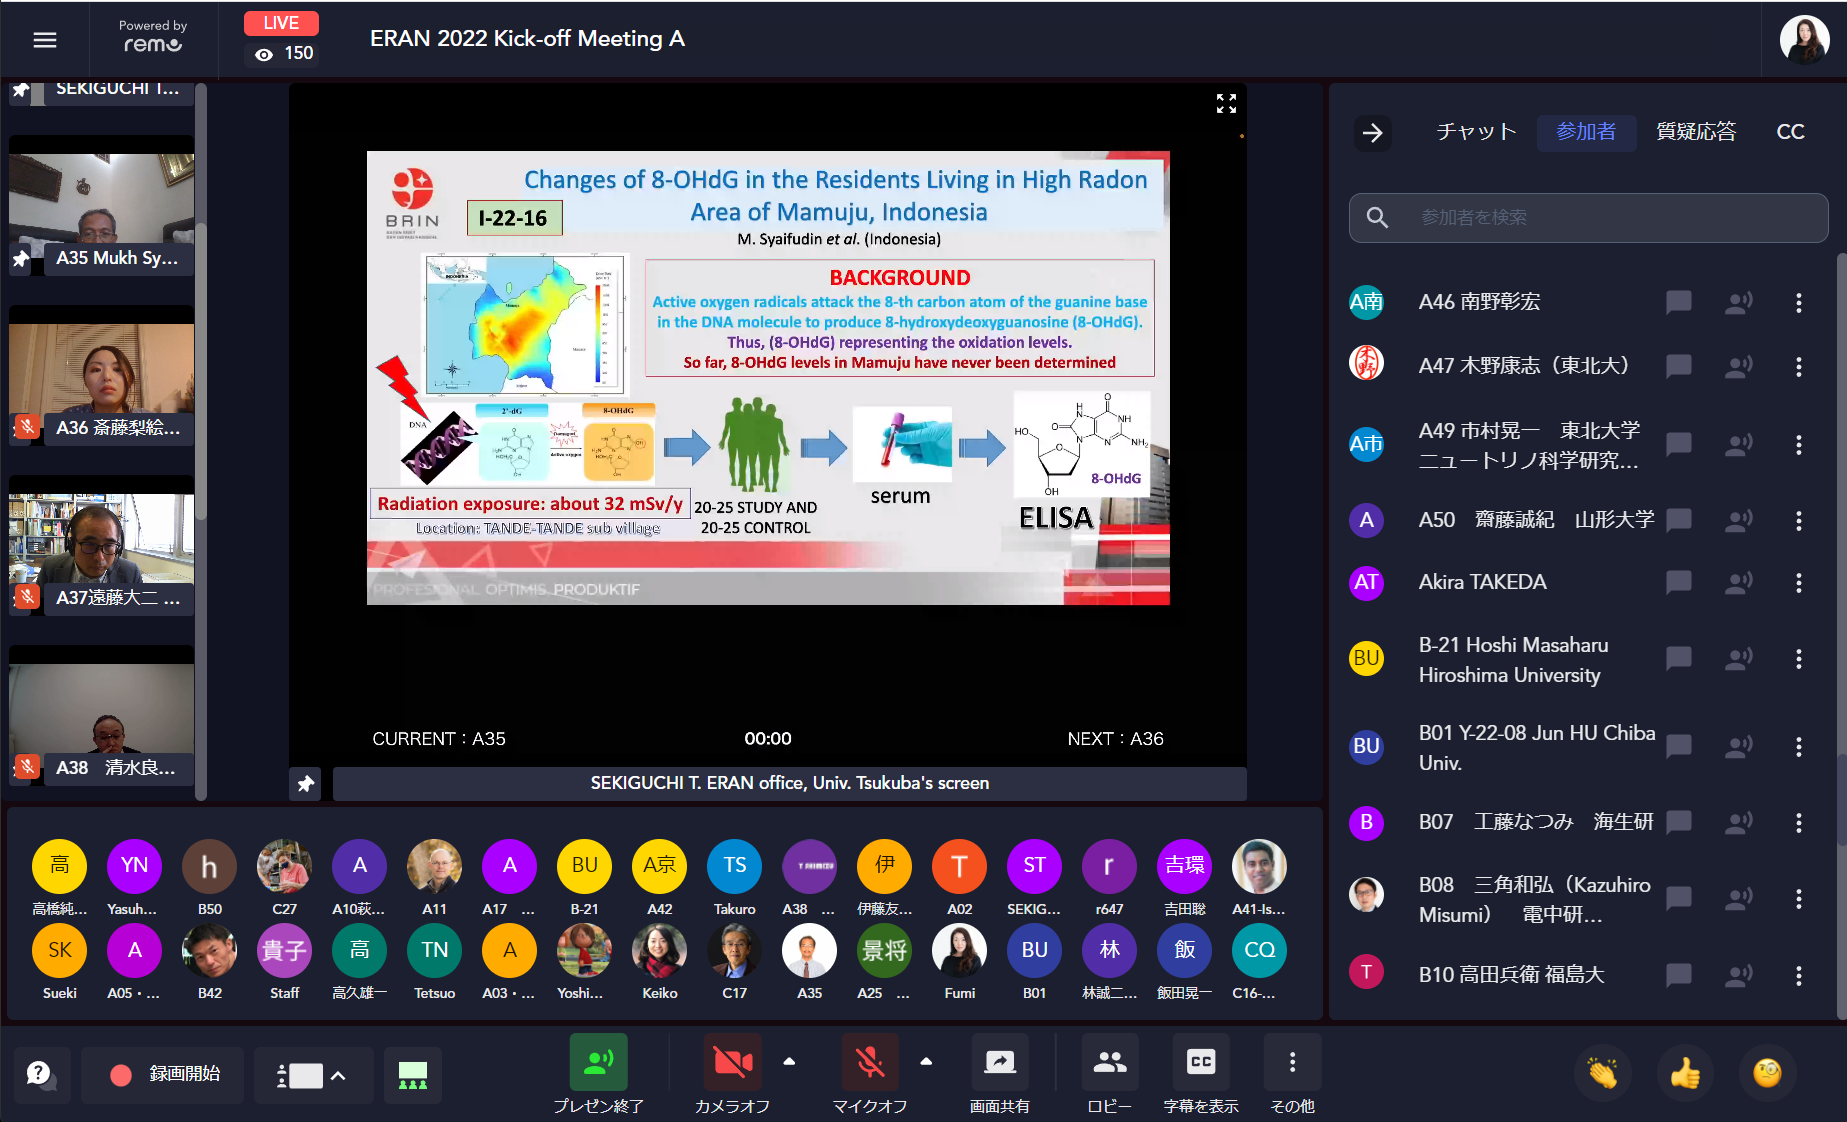Open the ロビー lobby
This screenshot has height=1122, width=1847.
1109,1076
